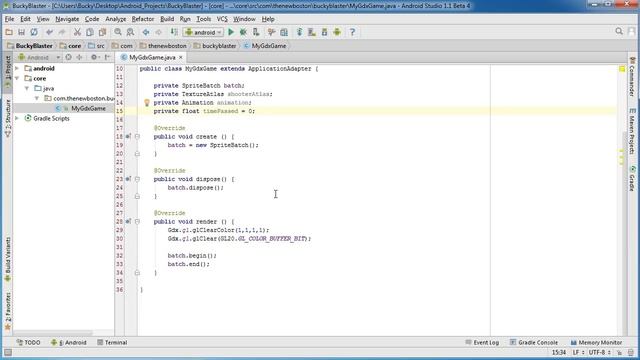The height and width of the screenshot is (360, 640).
Task: Open the AVD Manager icon
Action: tap(312, 32)
